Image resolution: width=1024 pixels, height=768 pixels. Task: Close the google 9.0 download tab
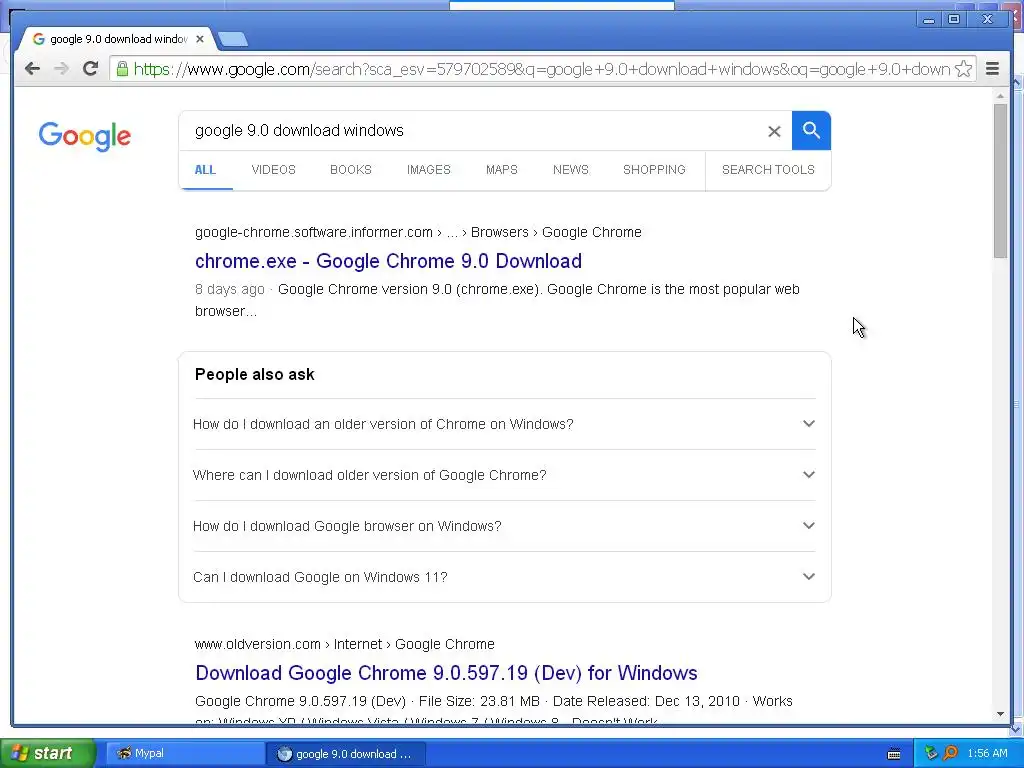click(200, 39)
